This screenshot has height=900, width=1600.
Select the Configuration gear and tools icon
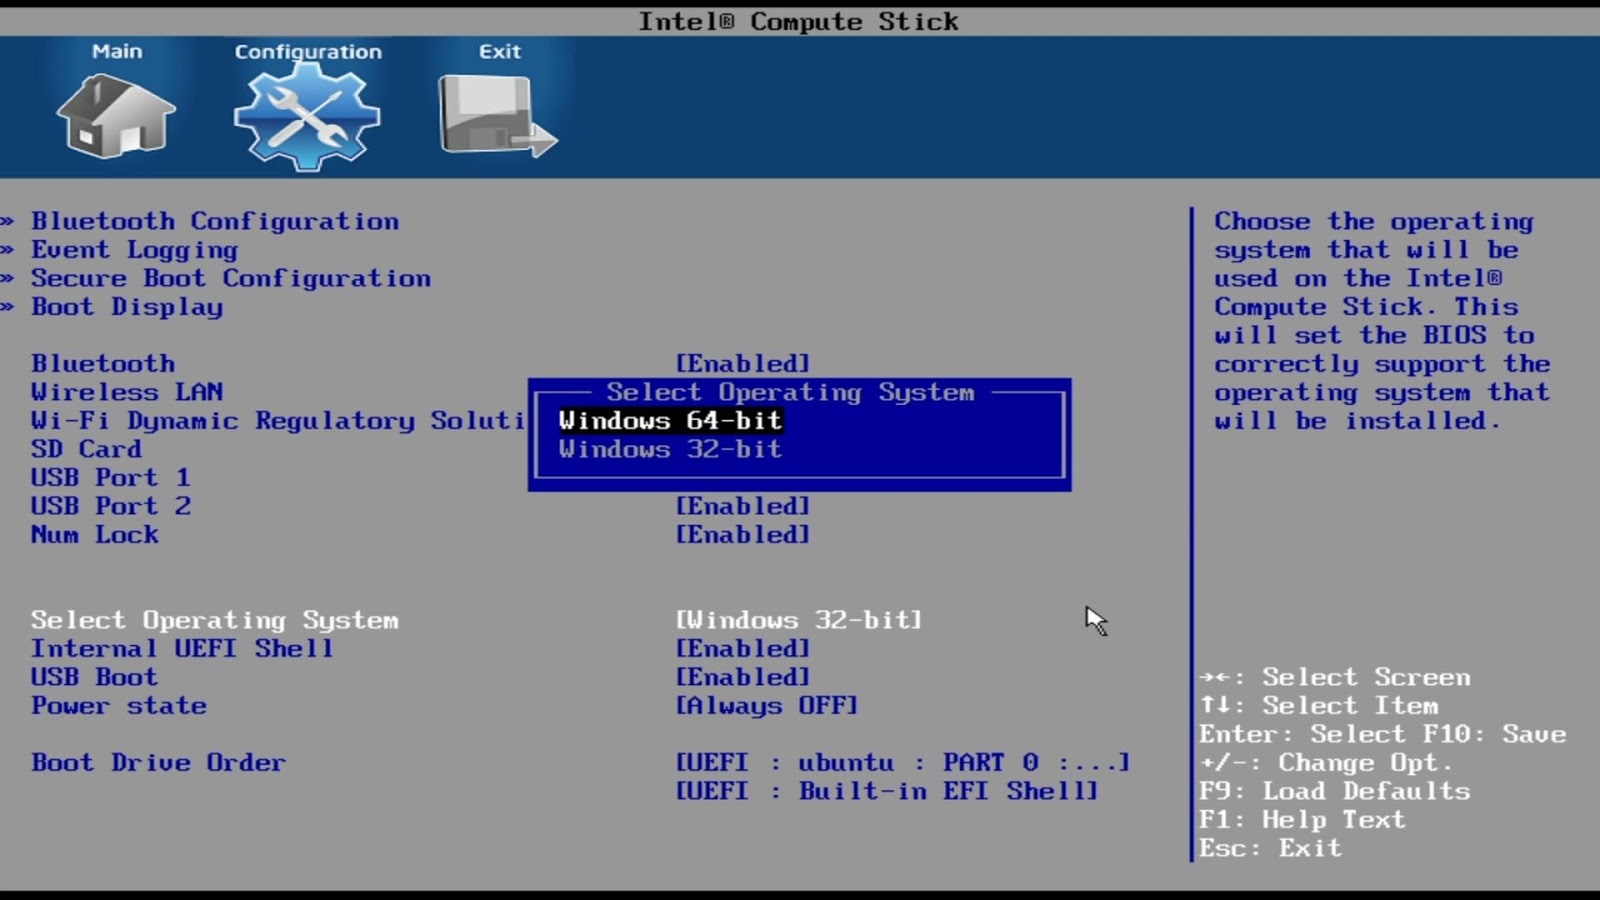[307, 119]
